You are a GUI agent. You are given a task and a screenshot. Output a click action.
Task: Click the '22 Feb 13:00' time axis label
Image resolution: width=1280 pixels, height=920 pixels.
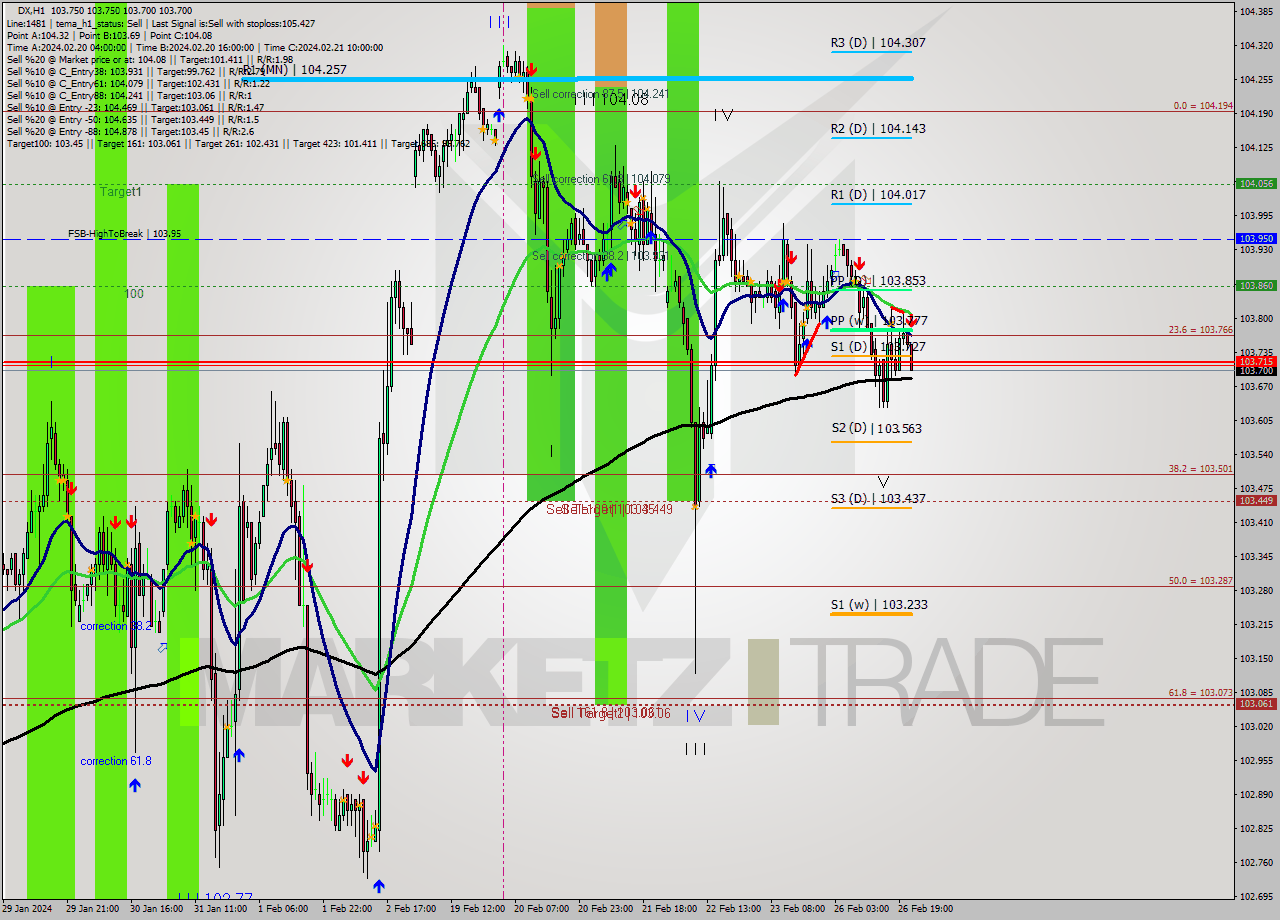[733, 909]
